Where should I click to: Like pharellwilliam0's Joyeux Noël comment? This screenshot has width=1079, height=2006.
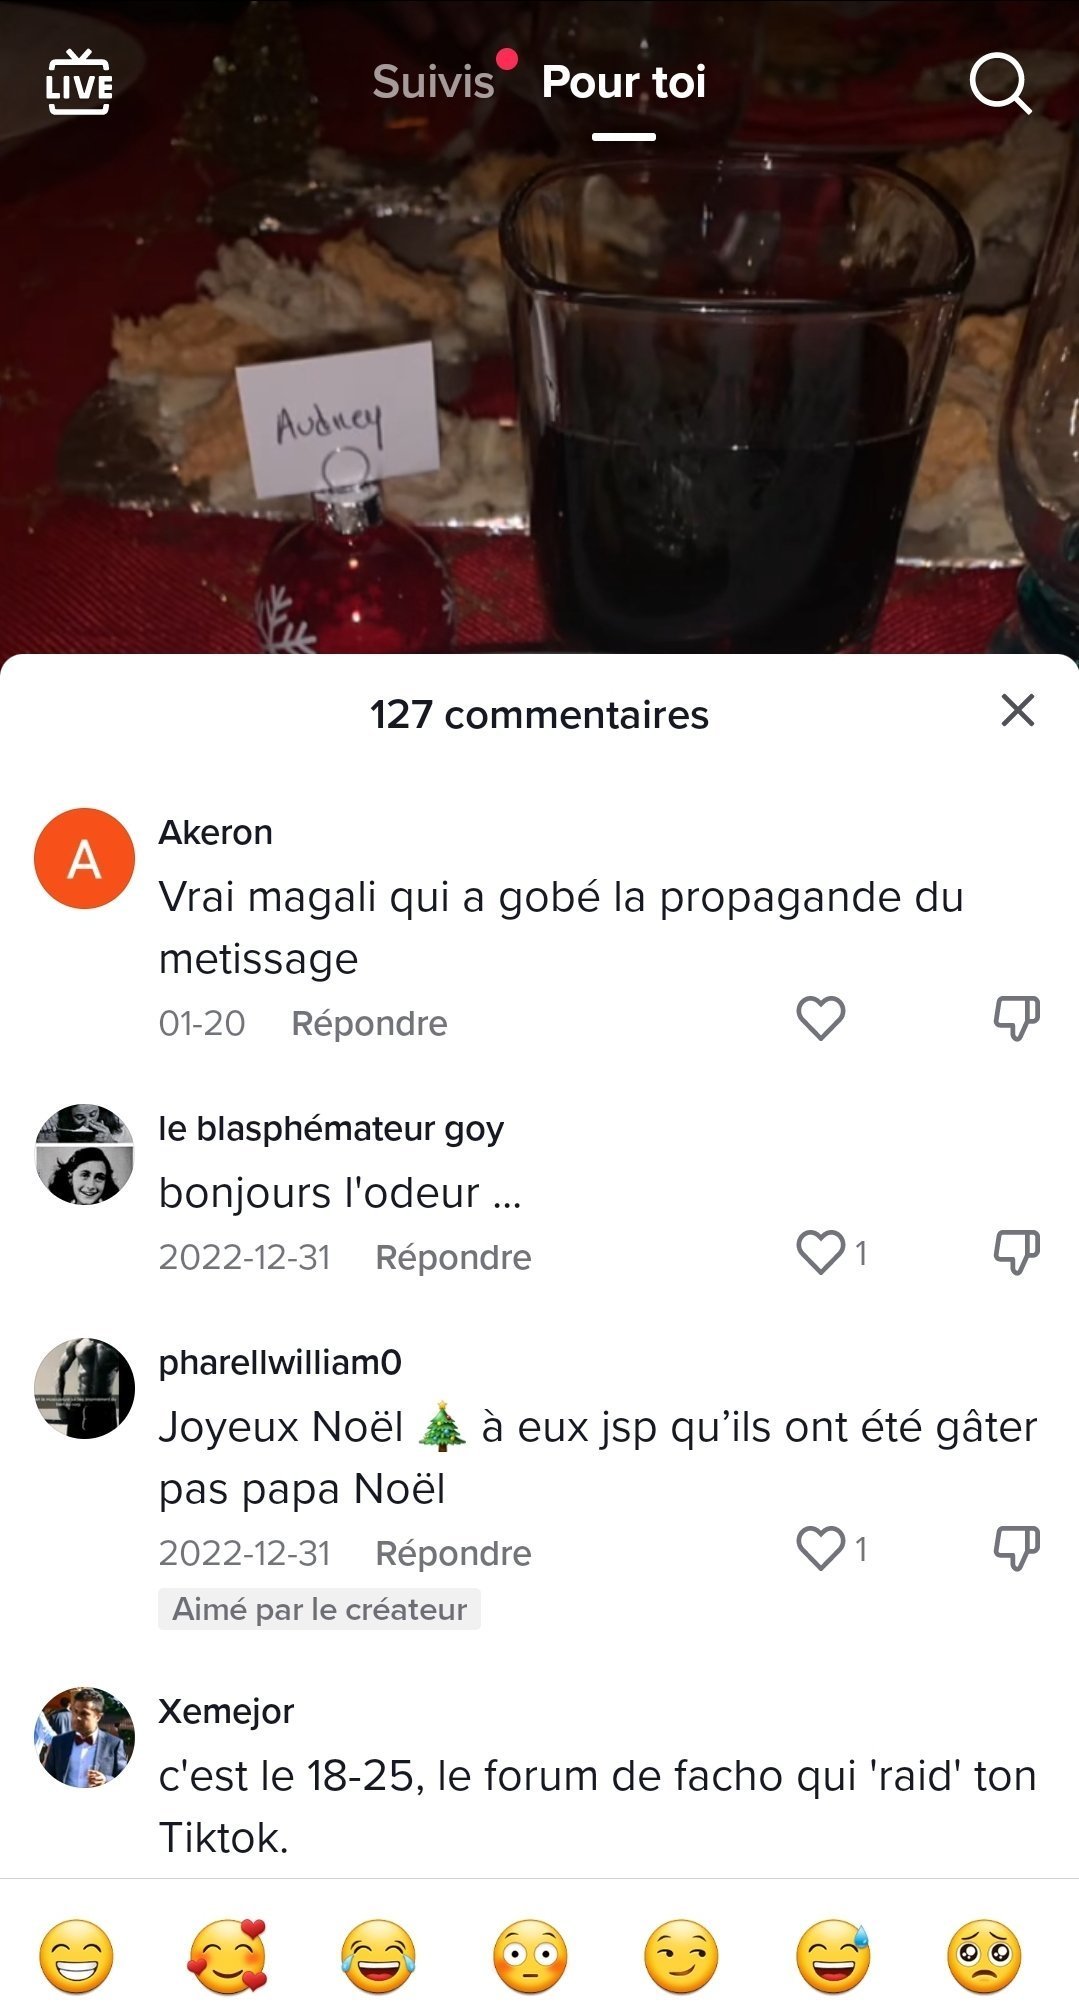coord(821,1548)
